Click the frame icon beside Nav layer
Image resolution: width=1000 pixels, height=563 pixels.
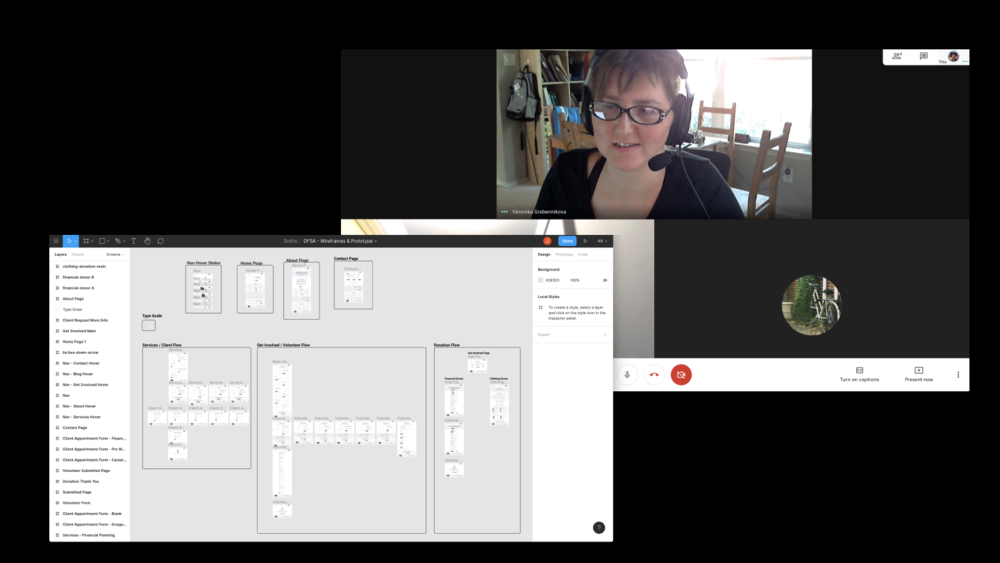pyautogui.click(x=57, y=395)
